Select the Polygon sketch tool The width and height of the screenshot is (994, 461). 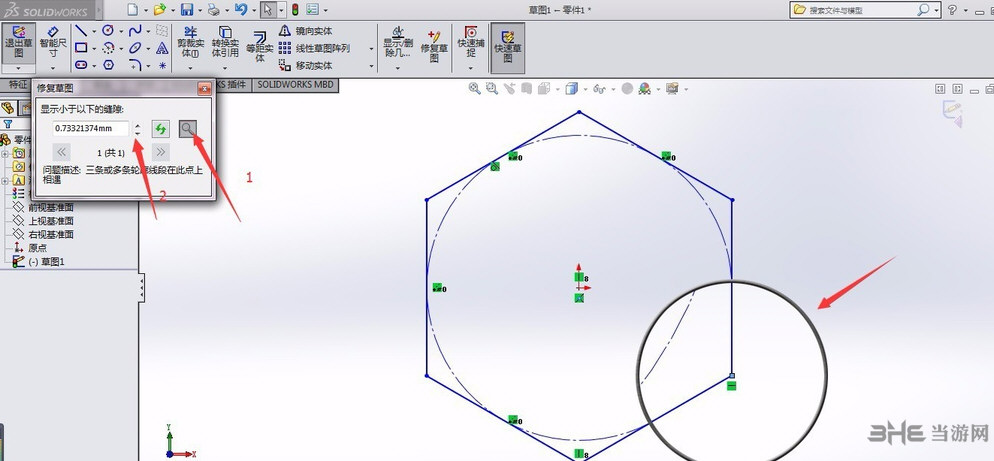pyautogui.click(x=108, y=65)
